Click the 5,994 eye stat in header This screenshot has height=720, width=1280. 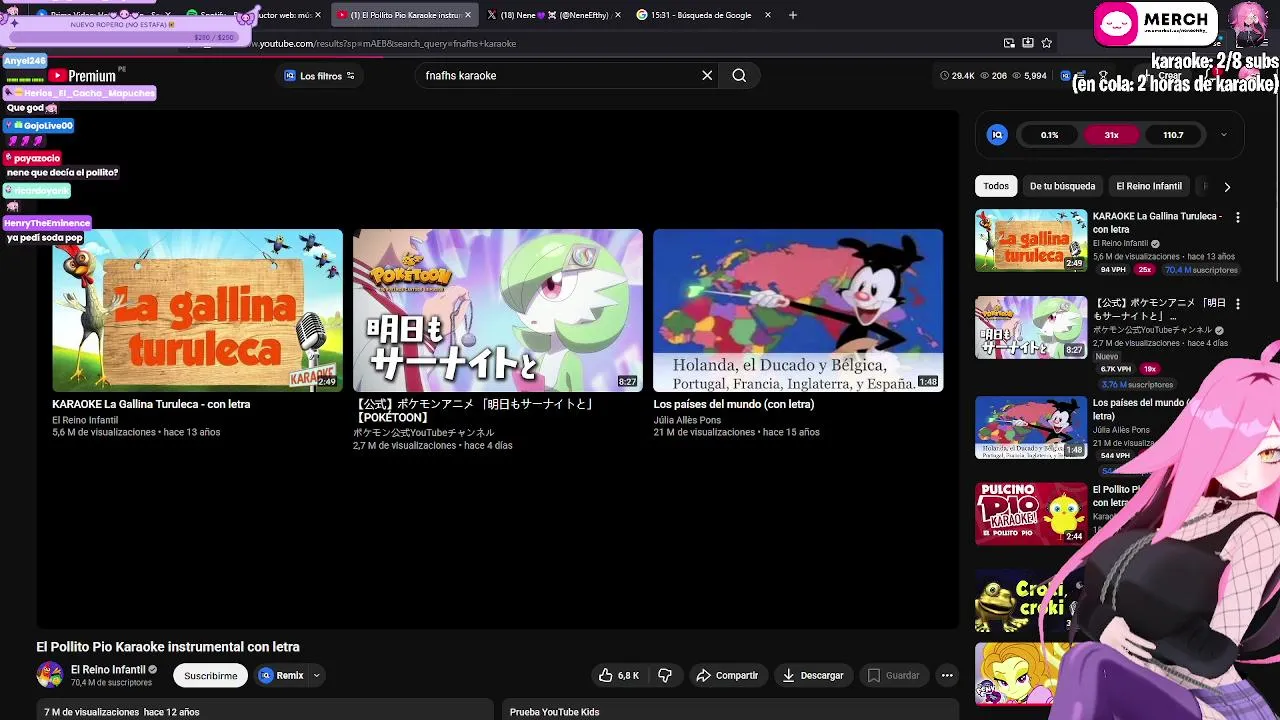point(1029,76)
